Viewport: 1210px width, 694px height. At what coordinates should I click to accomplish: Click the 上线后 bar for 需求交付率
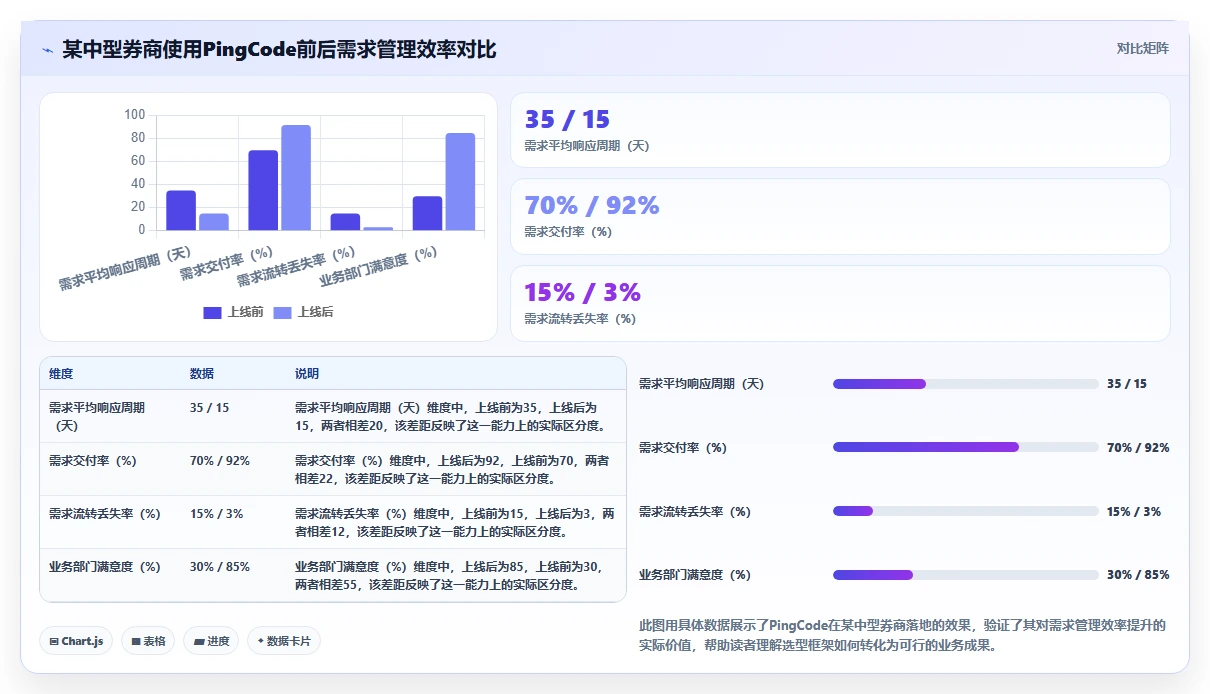tap(296, 177)
